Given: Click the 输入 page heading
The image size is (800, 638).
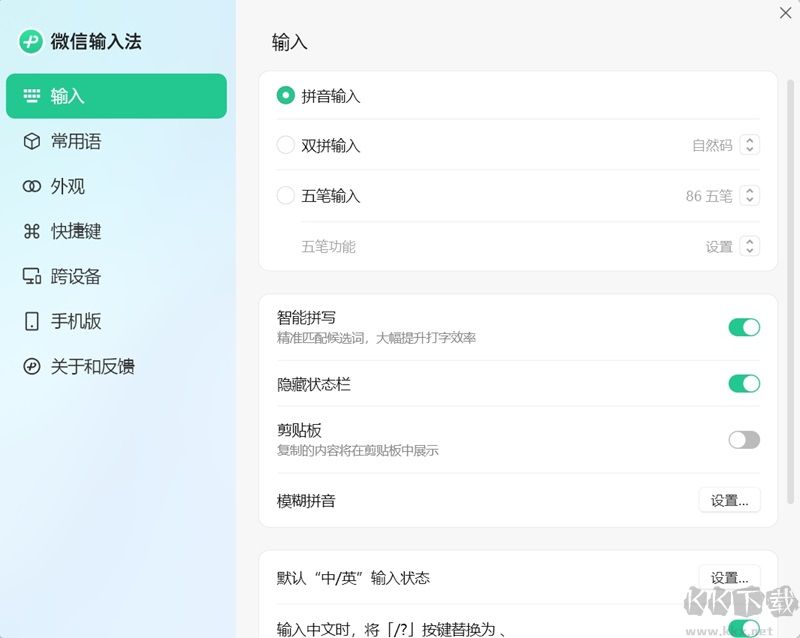Looking at the screenshot, I should click(x=289, y=42).
